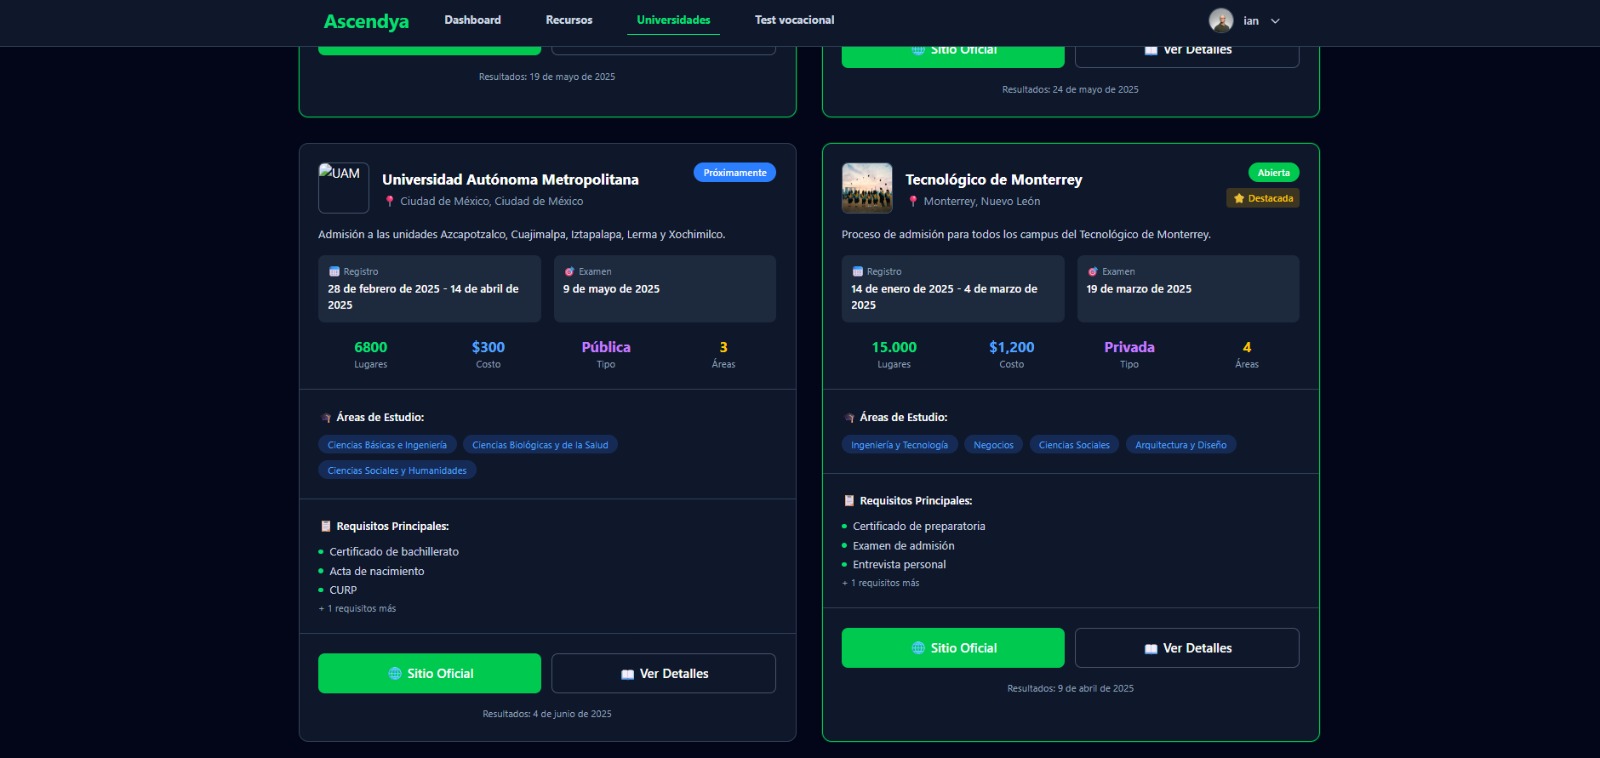Click the calendar icon in UAM Registro box
Image resolution: width=1600 pixels, height=758 pixels.
334,272
